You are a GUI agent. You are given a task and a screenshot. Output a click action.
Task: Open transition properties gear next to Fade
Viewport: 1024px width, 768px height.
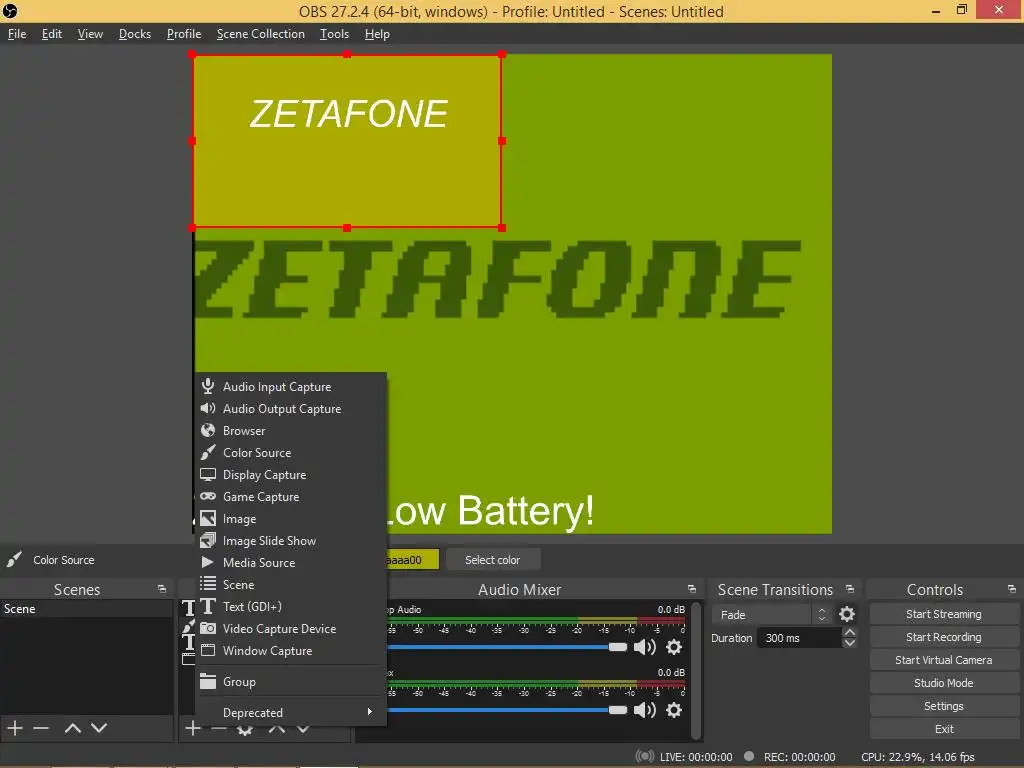846,614
